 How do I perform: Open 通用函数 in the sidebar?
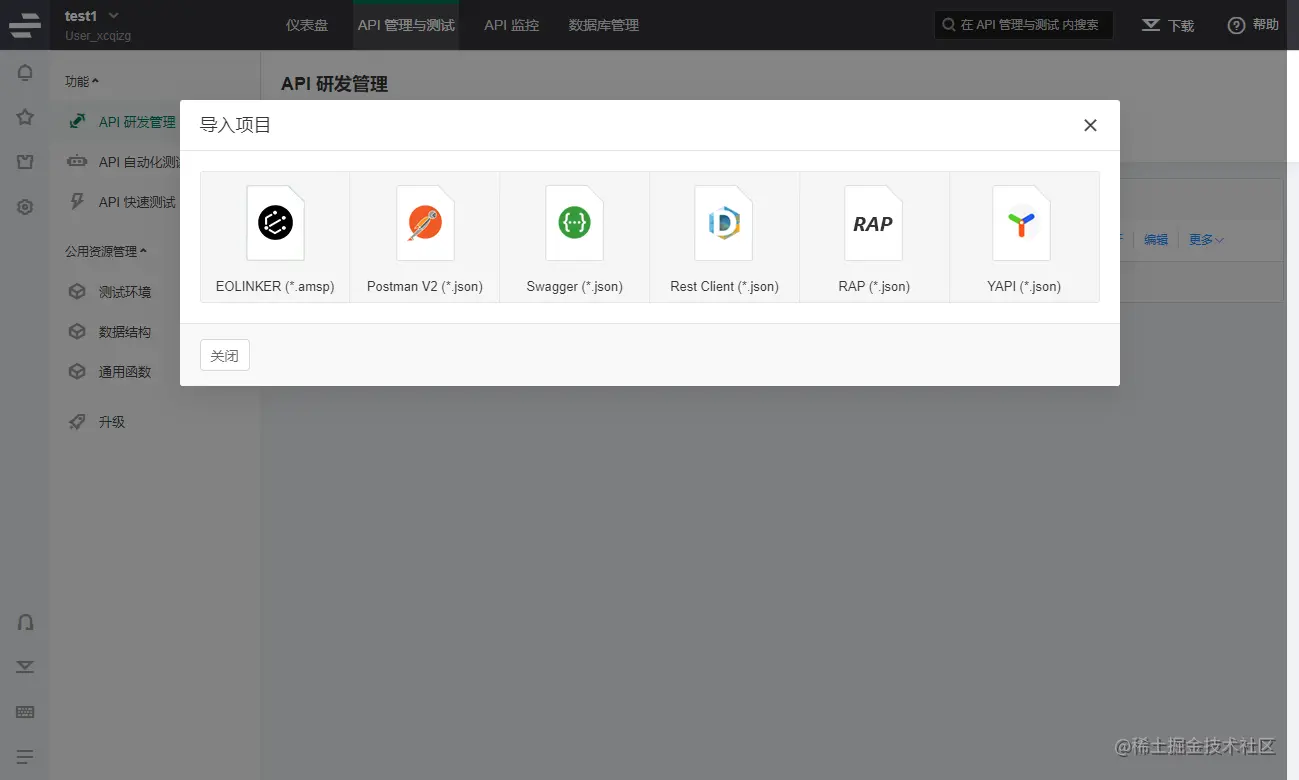(x=125, y=372)
